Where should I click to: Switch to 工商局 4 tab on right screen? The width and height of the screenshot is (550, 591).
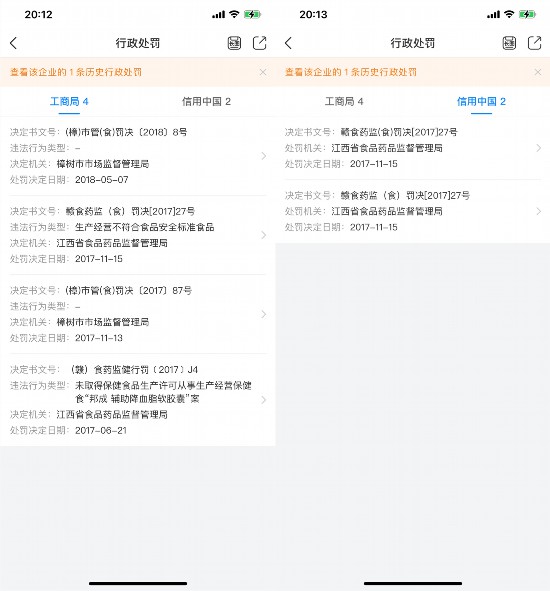coord(344,101)
